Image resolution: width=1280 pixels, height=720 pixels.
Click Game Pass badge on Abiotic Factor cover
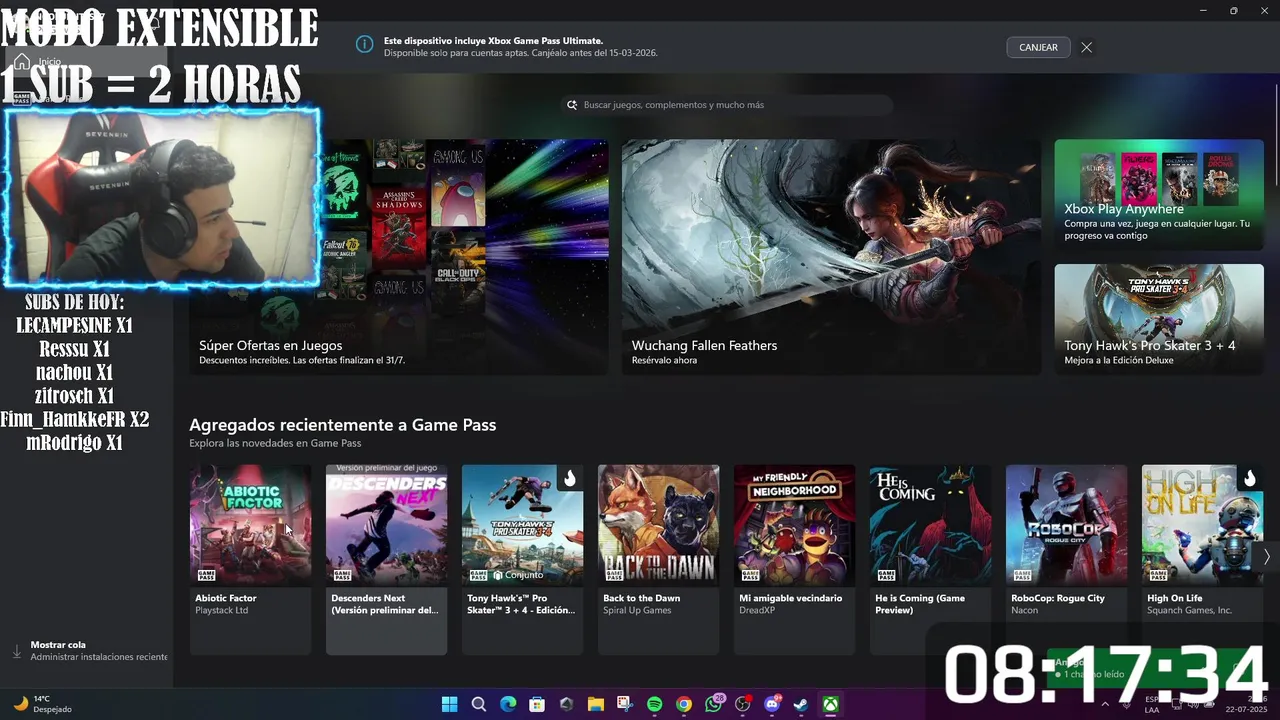pyautogui.click(x=206, y=575)
